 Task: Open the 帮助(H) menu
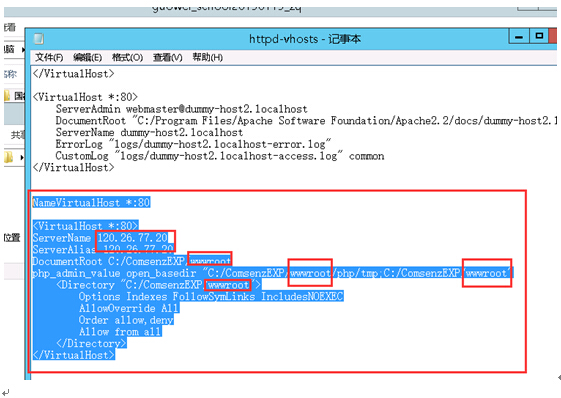click(208, 57)
